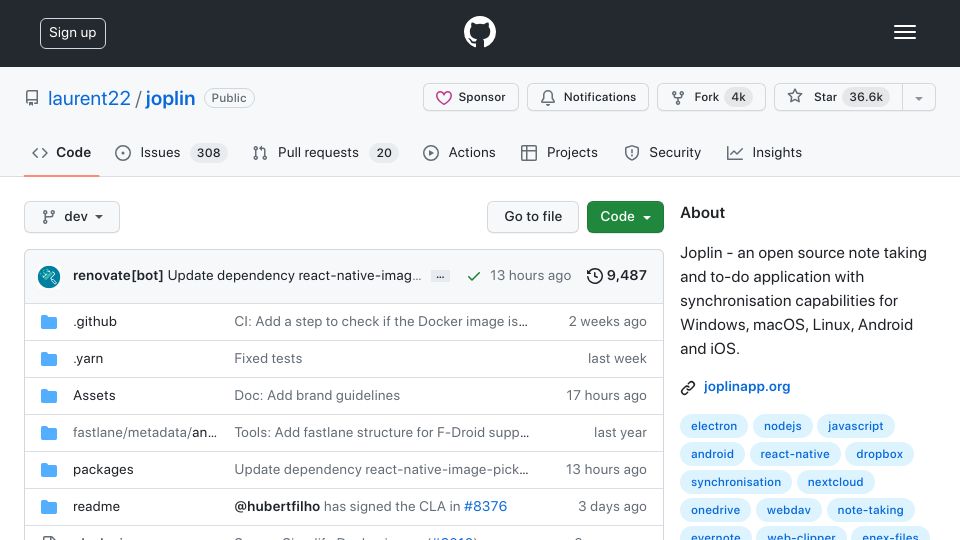Switch to the Issues tab
This screenshot has width=960, height=540.
[171, 152]
